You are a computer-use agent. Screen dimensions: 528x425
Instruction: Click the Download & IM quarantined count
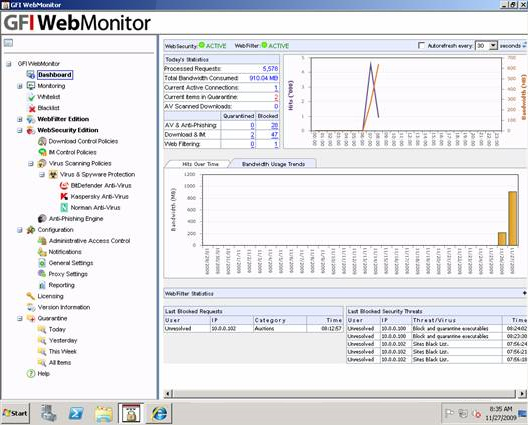252,135
